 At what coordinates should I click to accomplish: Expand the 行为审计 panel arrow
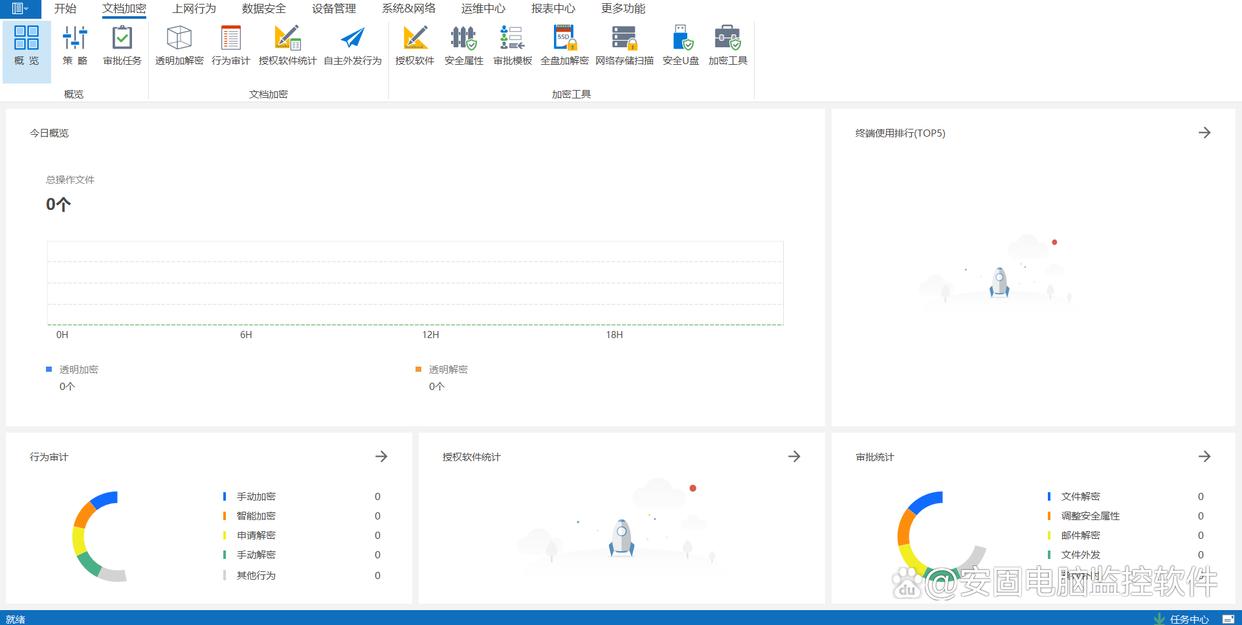click(x=381, y=457)
